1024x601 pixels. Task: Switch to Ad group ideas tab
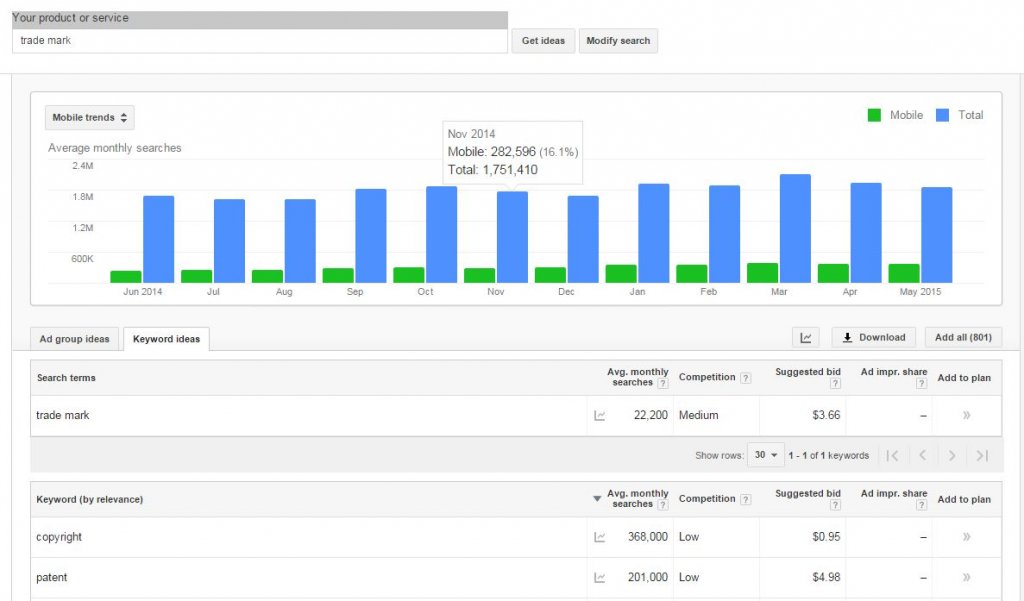pyautogui.click(x=76, y=339)
